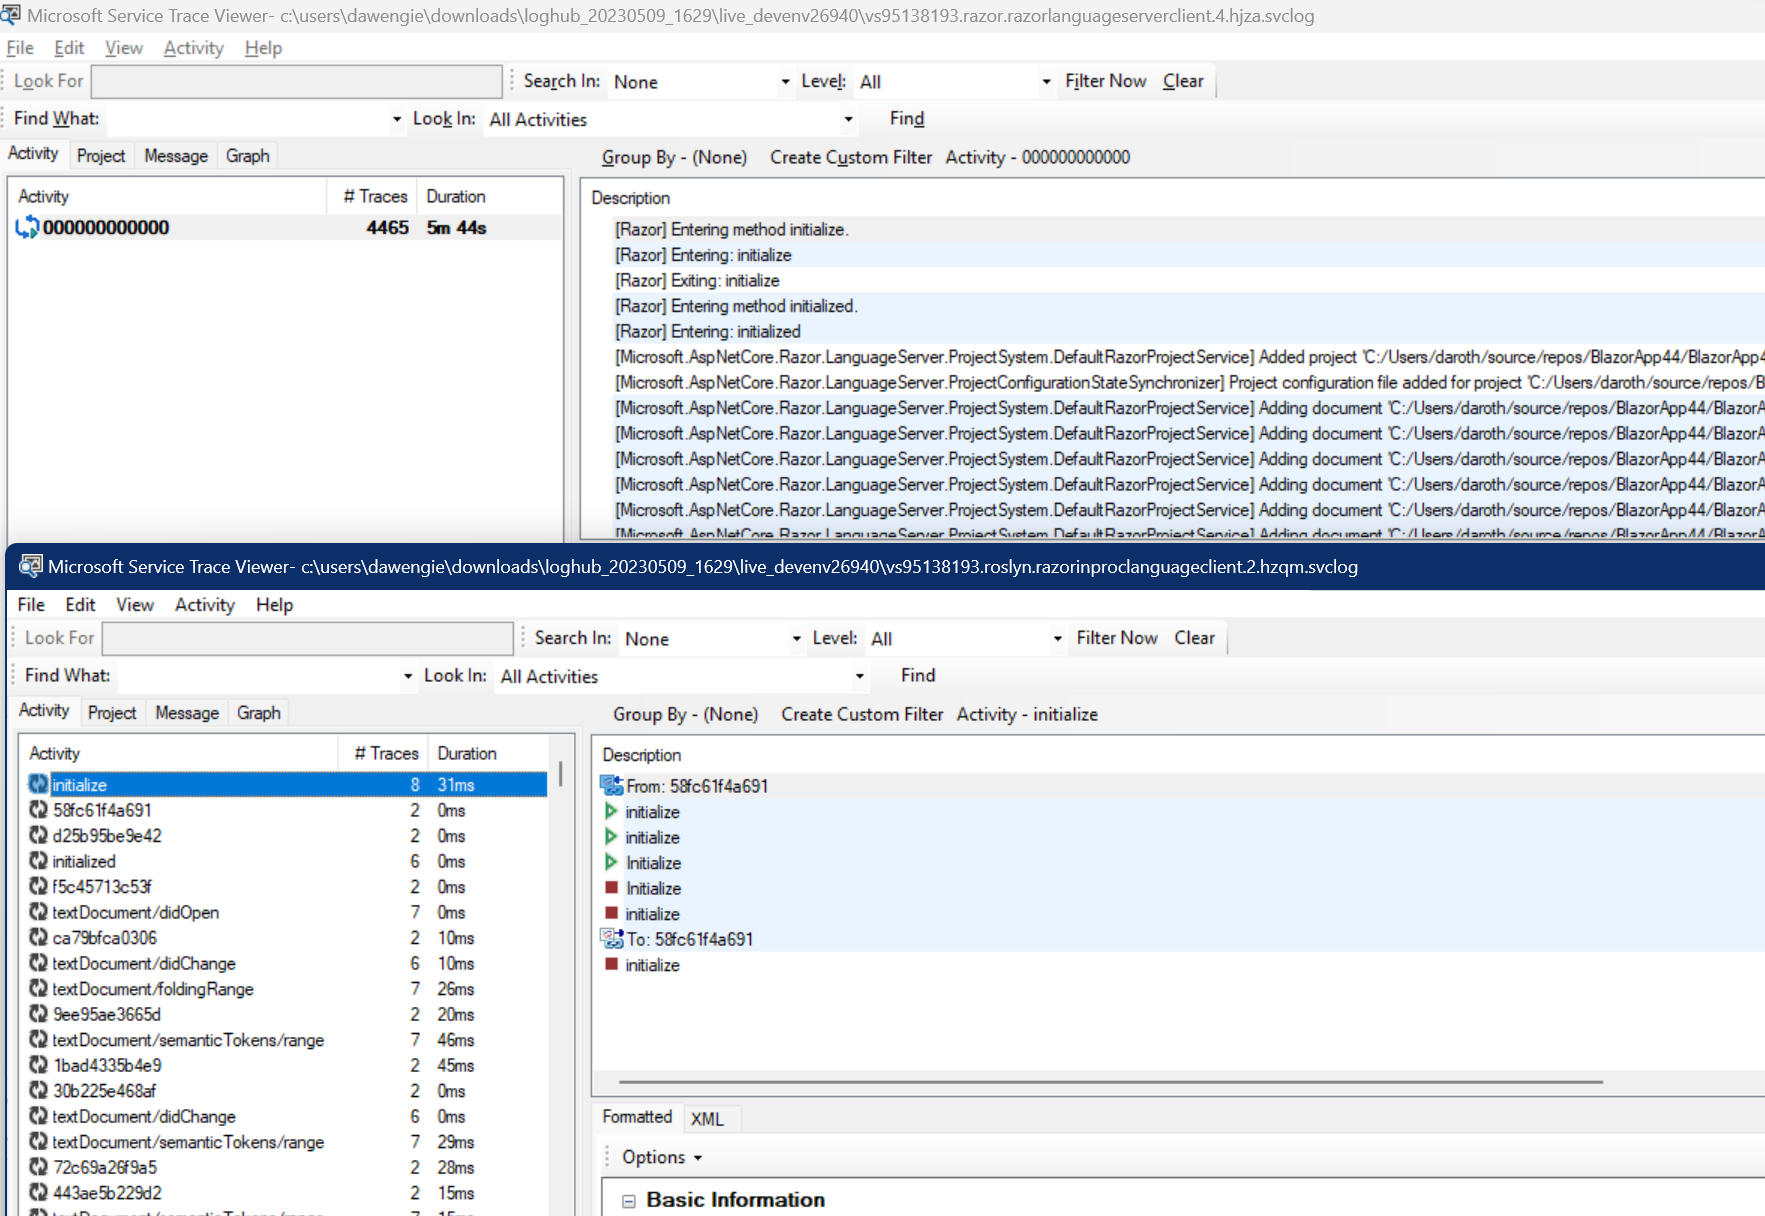This screenshot has height=1216, width=1765.
Task: Click "Create Custom Filter"
Action: coord(861,714)
